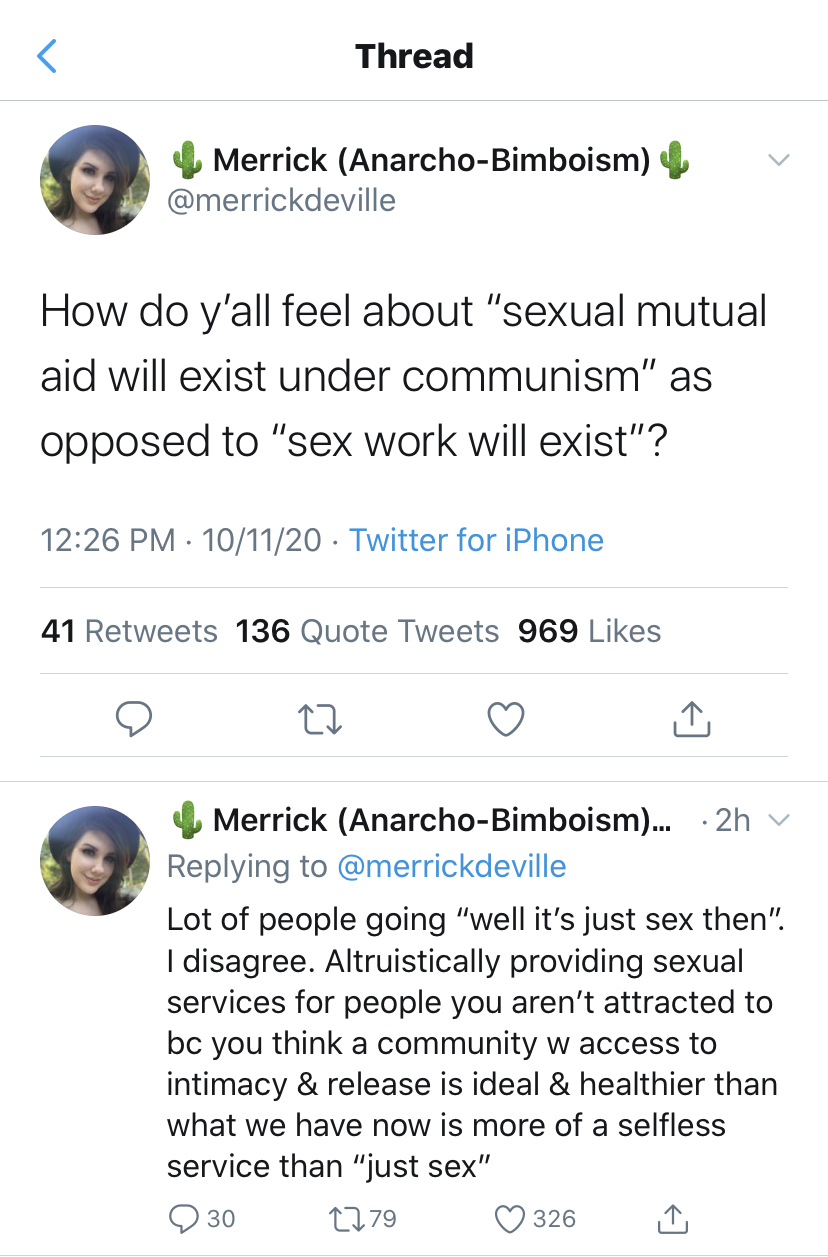Image resolution: width=828 pixels, height=1257 pixels.
Task: View the 41 Retweets list
Action: click(129, 631)
